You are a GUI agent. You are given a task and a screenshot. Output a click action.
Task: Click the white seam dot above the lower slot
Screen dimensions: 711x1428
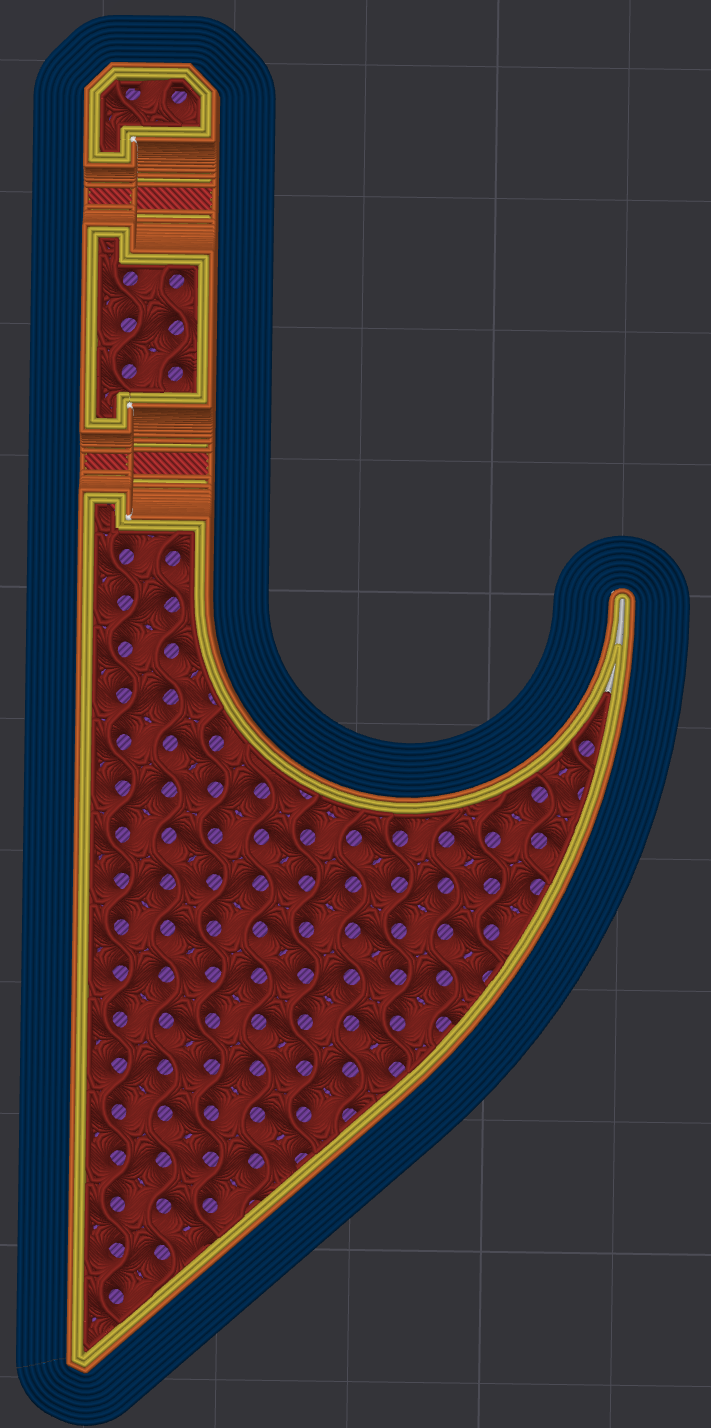tap(130, 407)
